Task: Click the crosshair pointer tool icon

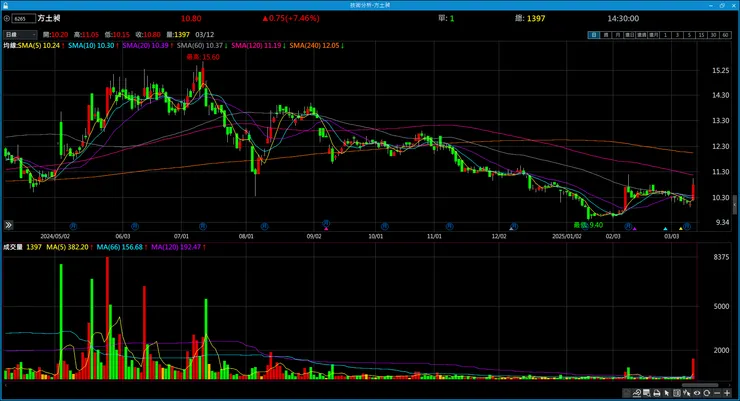Action: coord(687,393)
